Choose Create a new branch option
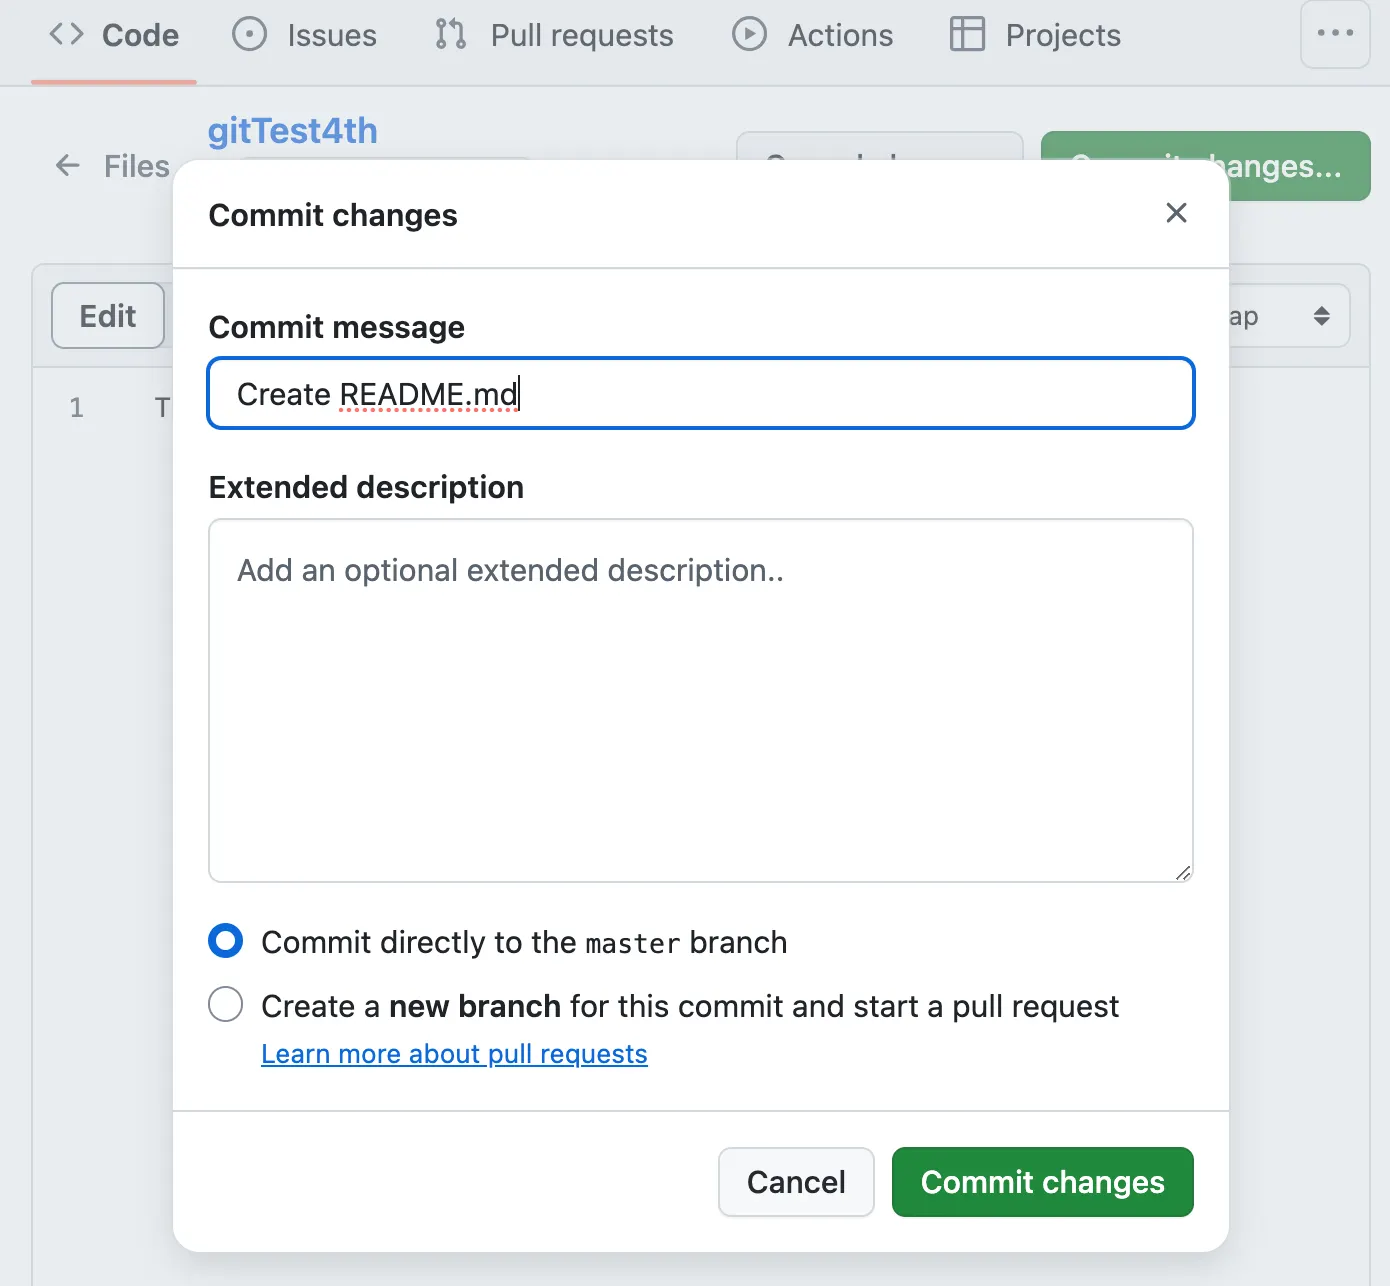The width and height of the screenshot is (1390, 1286). click(x=226, y=1004)
